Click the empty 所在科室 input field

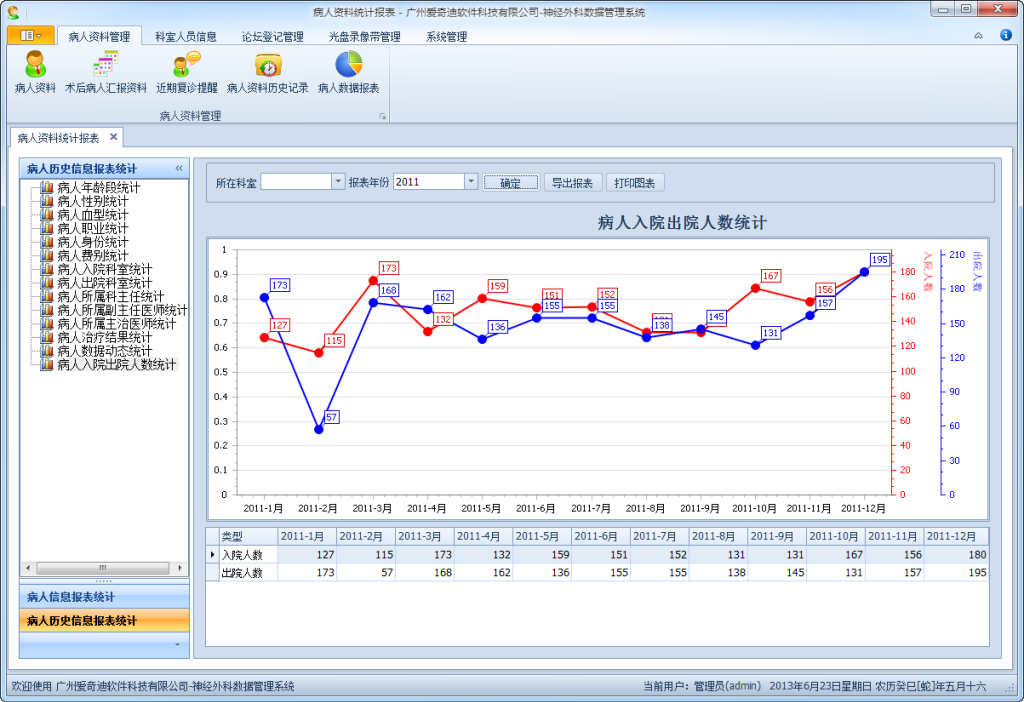tap(296, 182)
